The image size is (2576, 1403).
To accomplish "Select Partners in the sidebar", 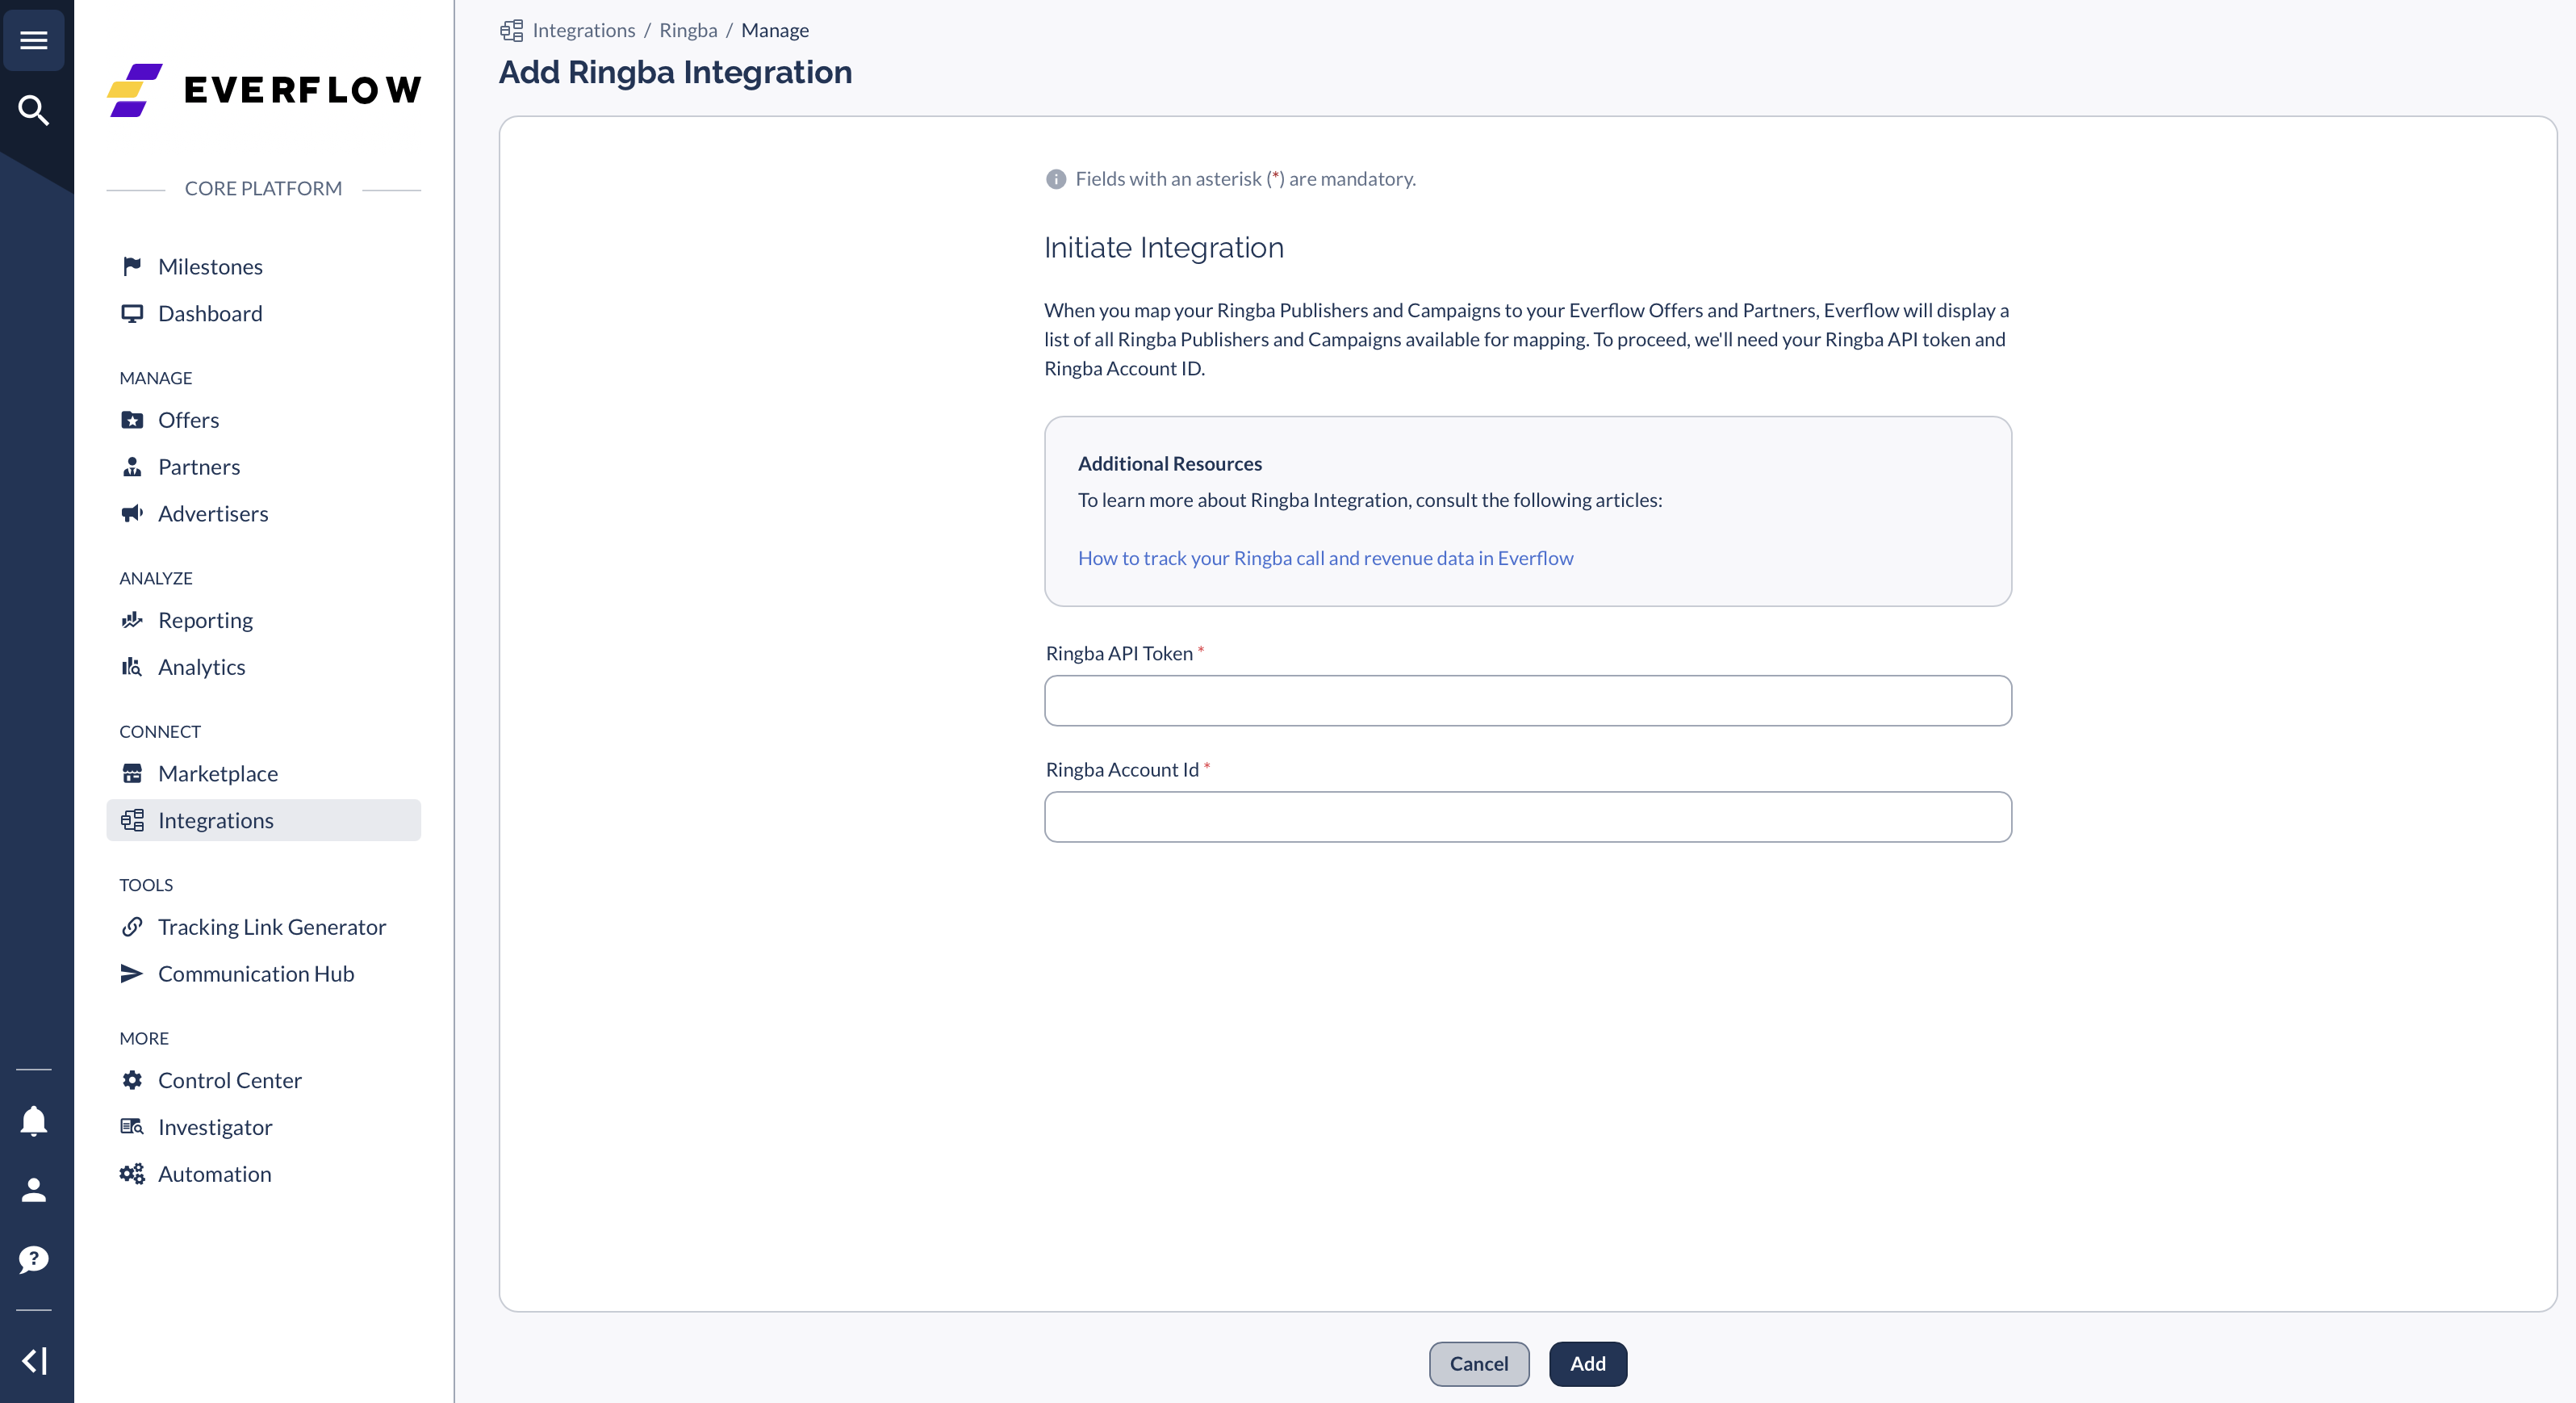I will 199,467.
